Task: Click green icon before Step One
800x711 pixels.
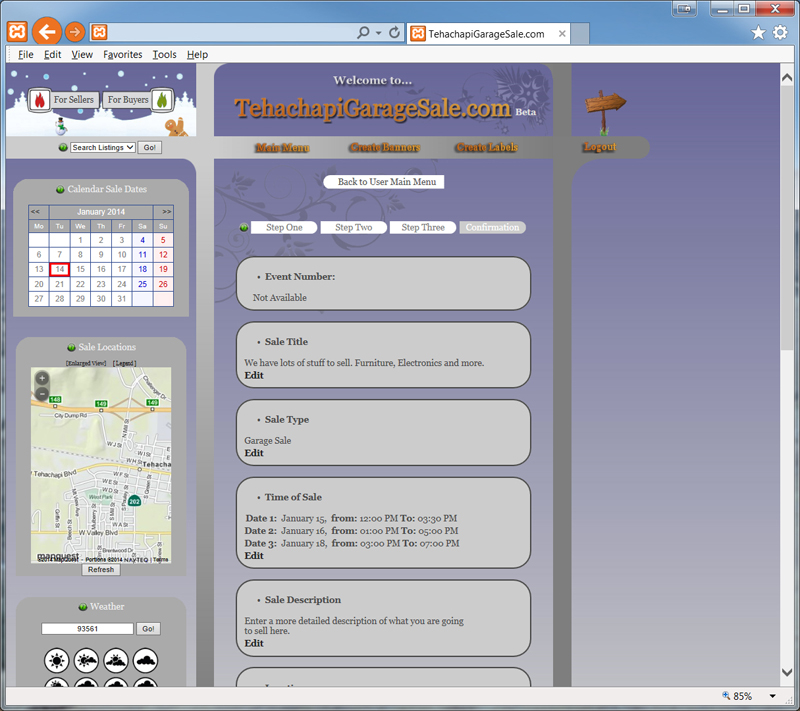Action: pos(244,227)
